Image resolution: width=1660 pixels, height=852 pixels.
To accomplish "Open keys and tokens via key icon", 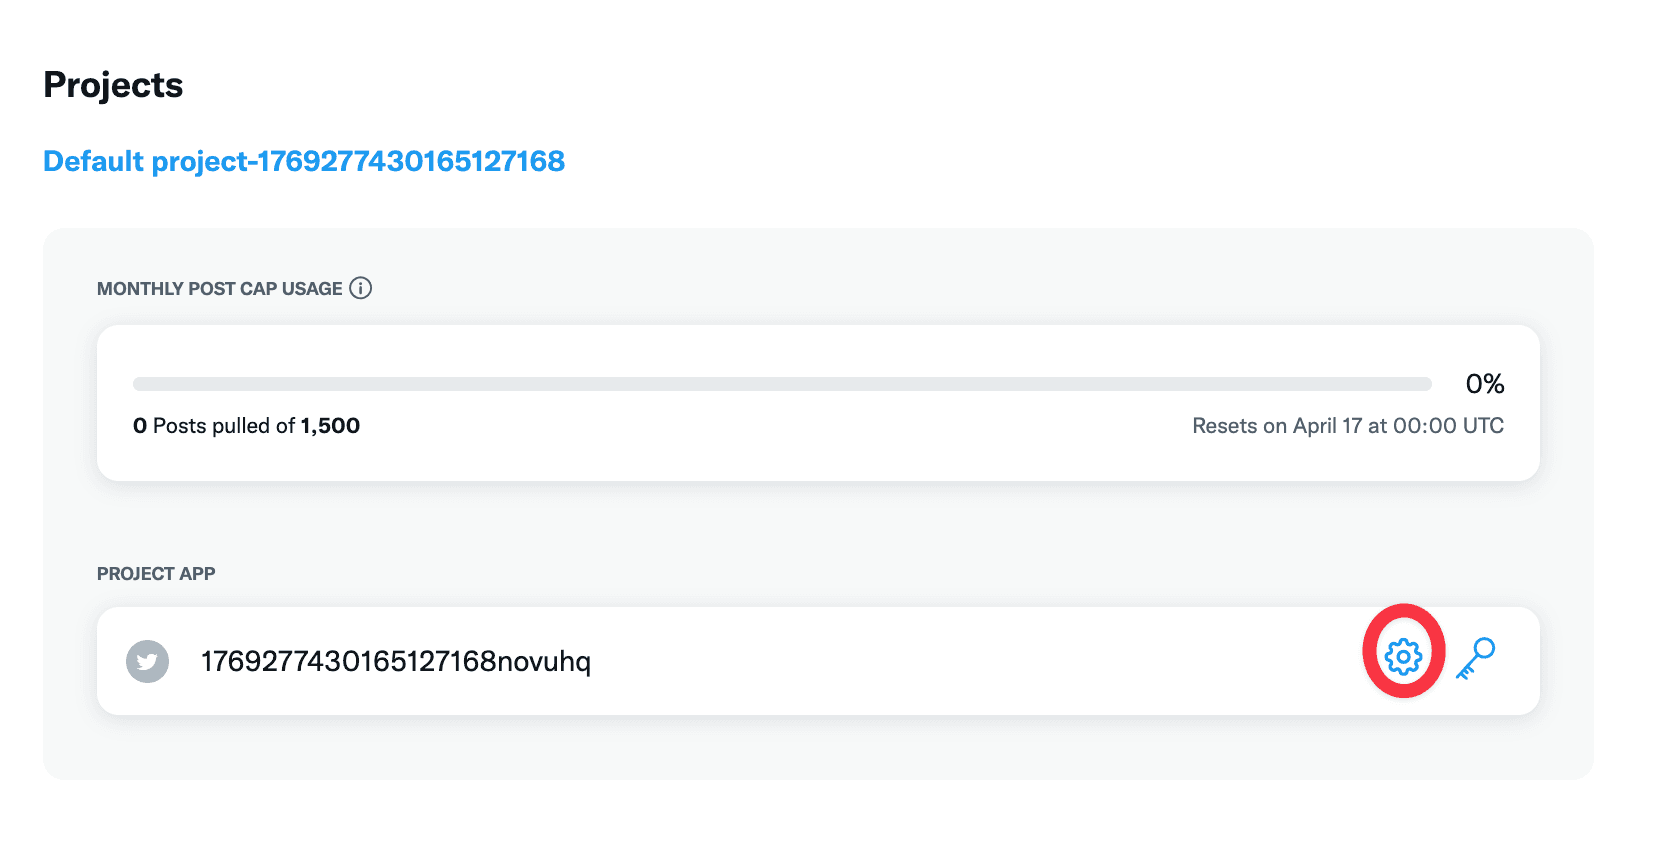I will 1475,659.
